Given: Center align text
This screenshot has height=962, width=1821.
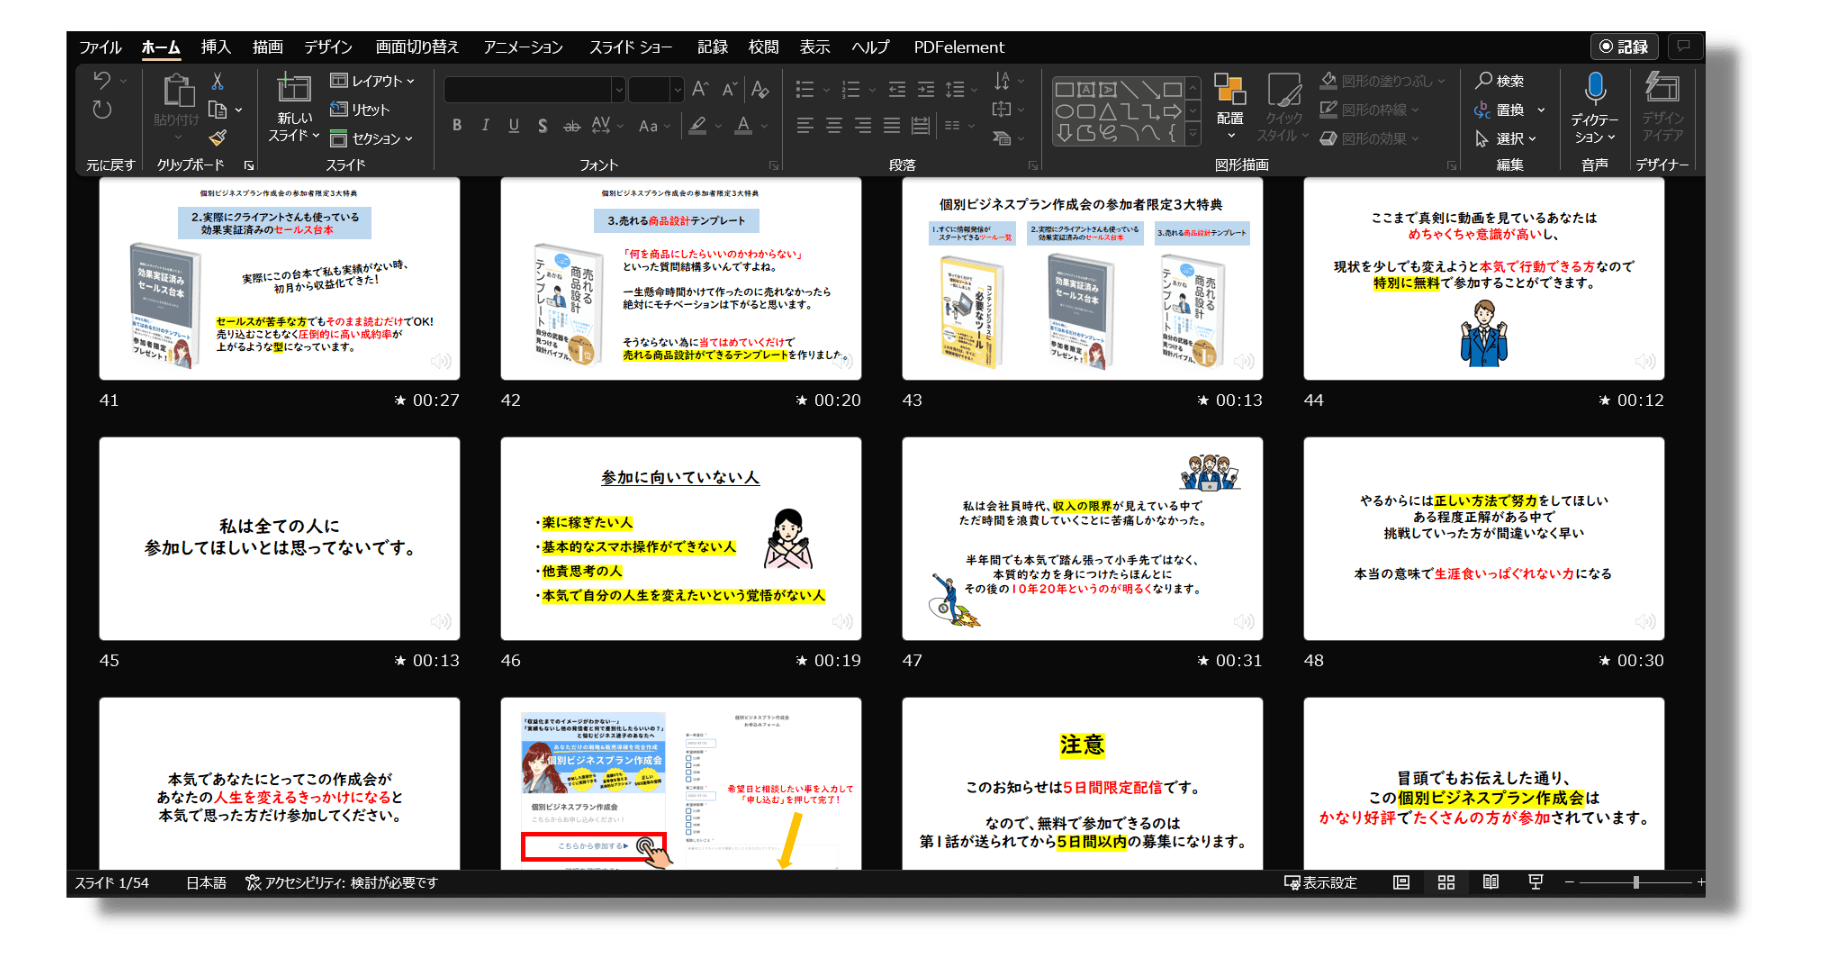Looking at the screenshot, I should [x=834, y=126].
